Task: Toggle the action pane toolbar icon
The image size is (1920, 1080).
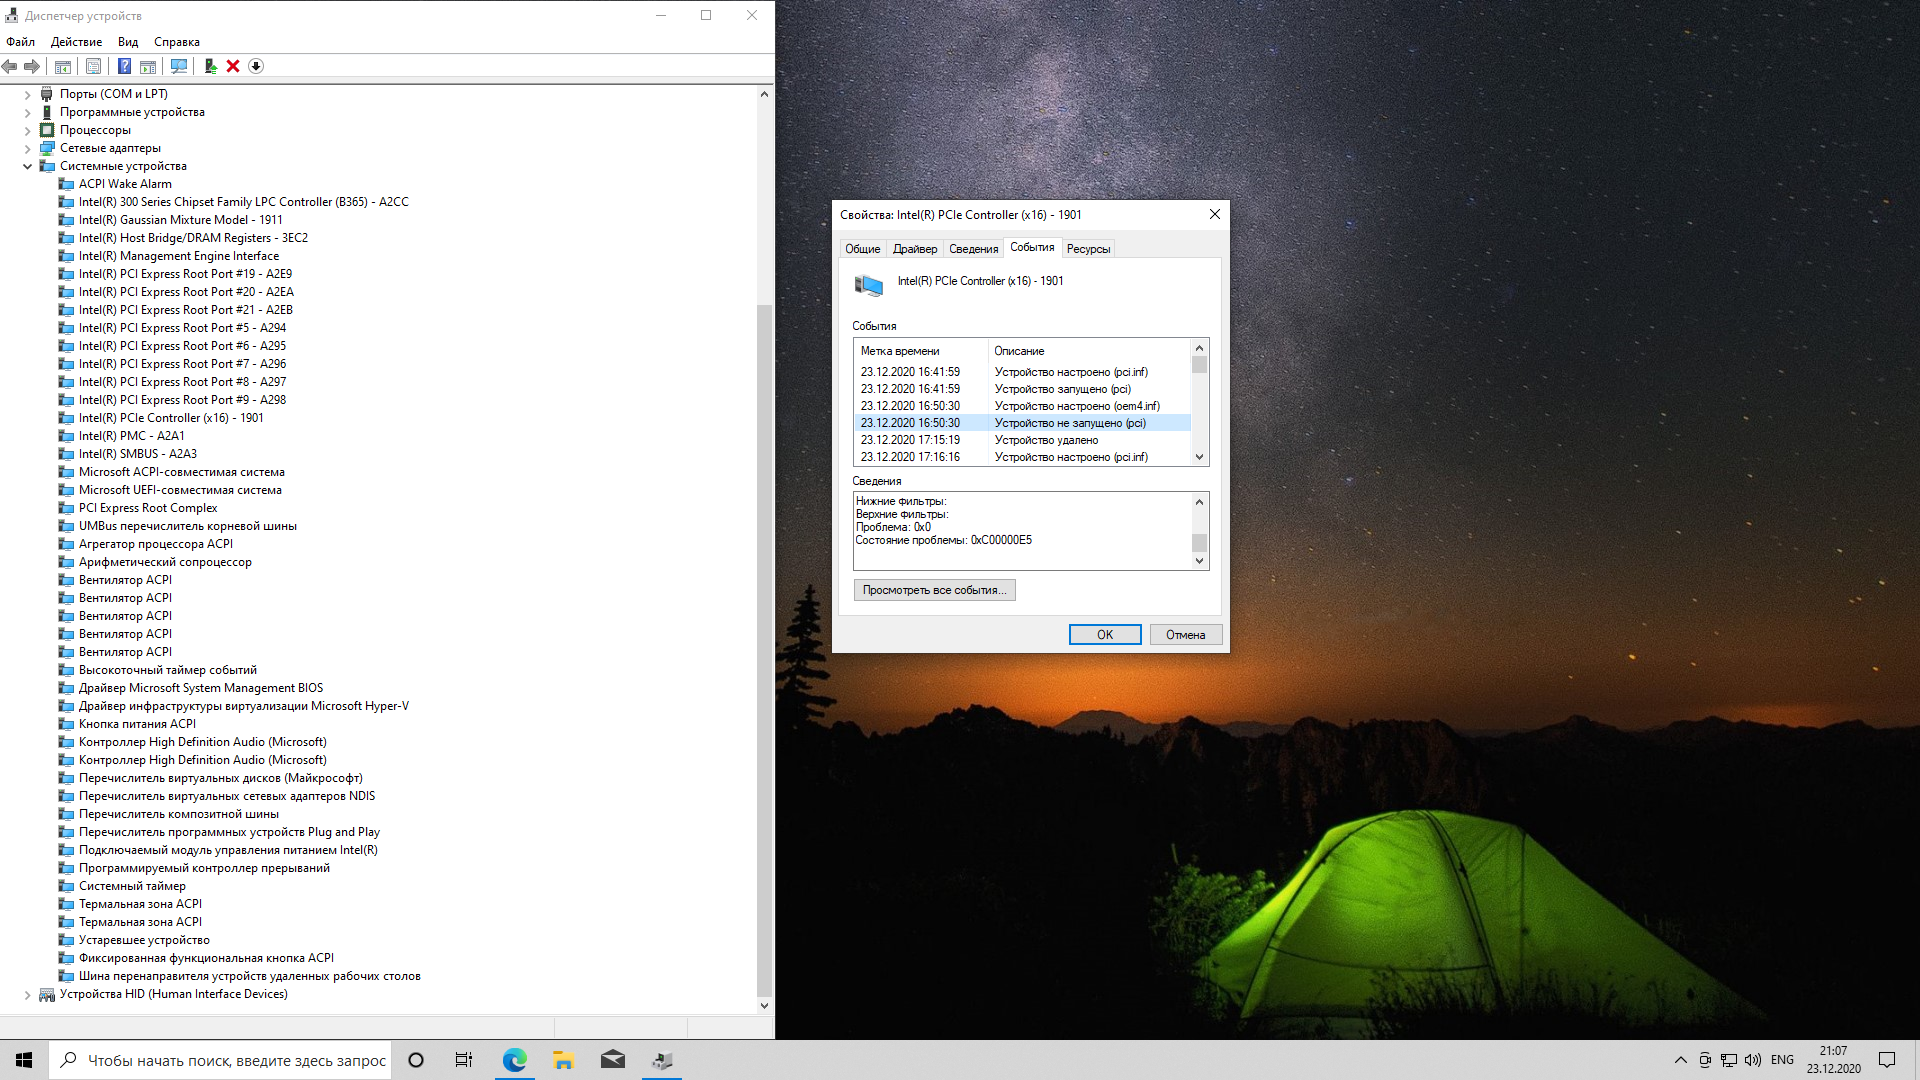Action: pyautogui.click(x=148, y=66)
